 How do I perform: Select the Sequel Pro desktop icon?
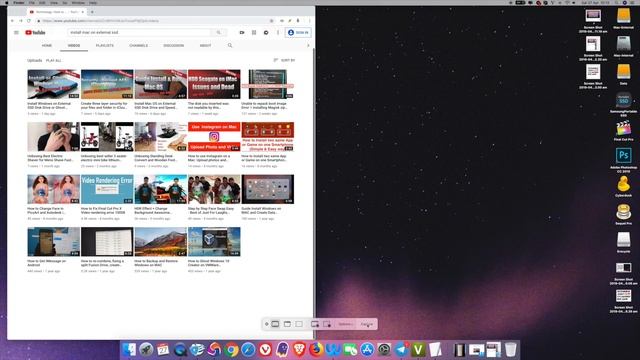[623, 213]
